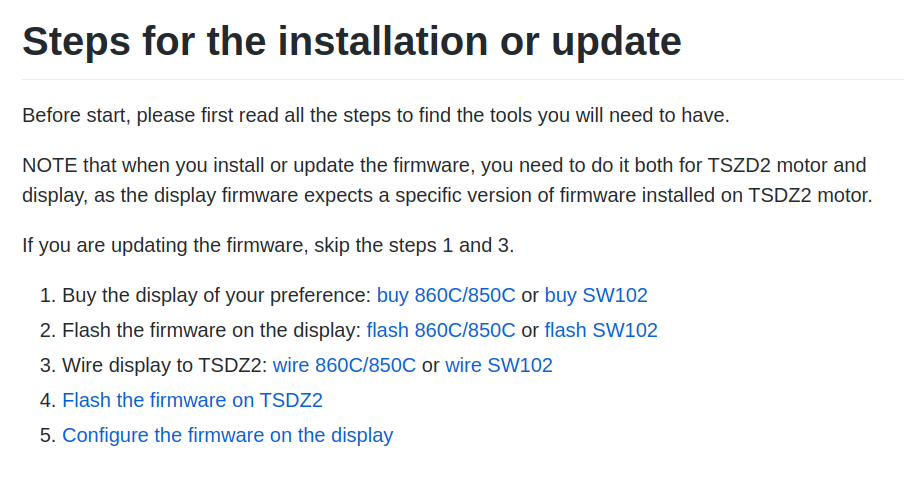Click the 'Buy the display of your preference' text

click(x=216, y=295)
